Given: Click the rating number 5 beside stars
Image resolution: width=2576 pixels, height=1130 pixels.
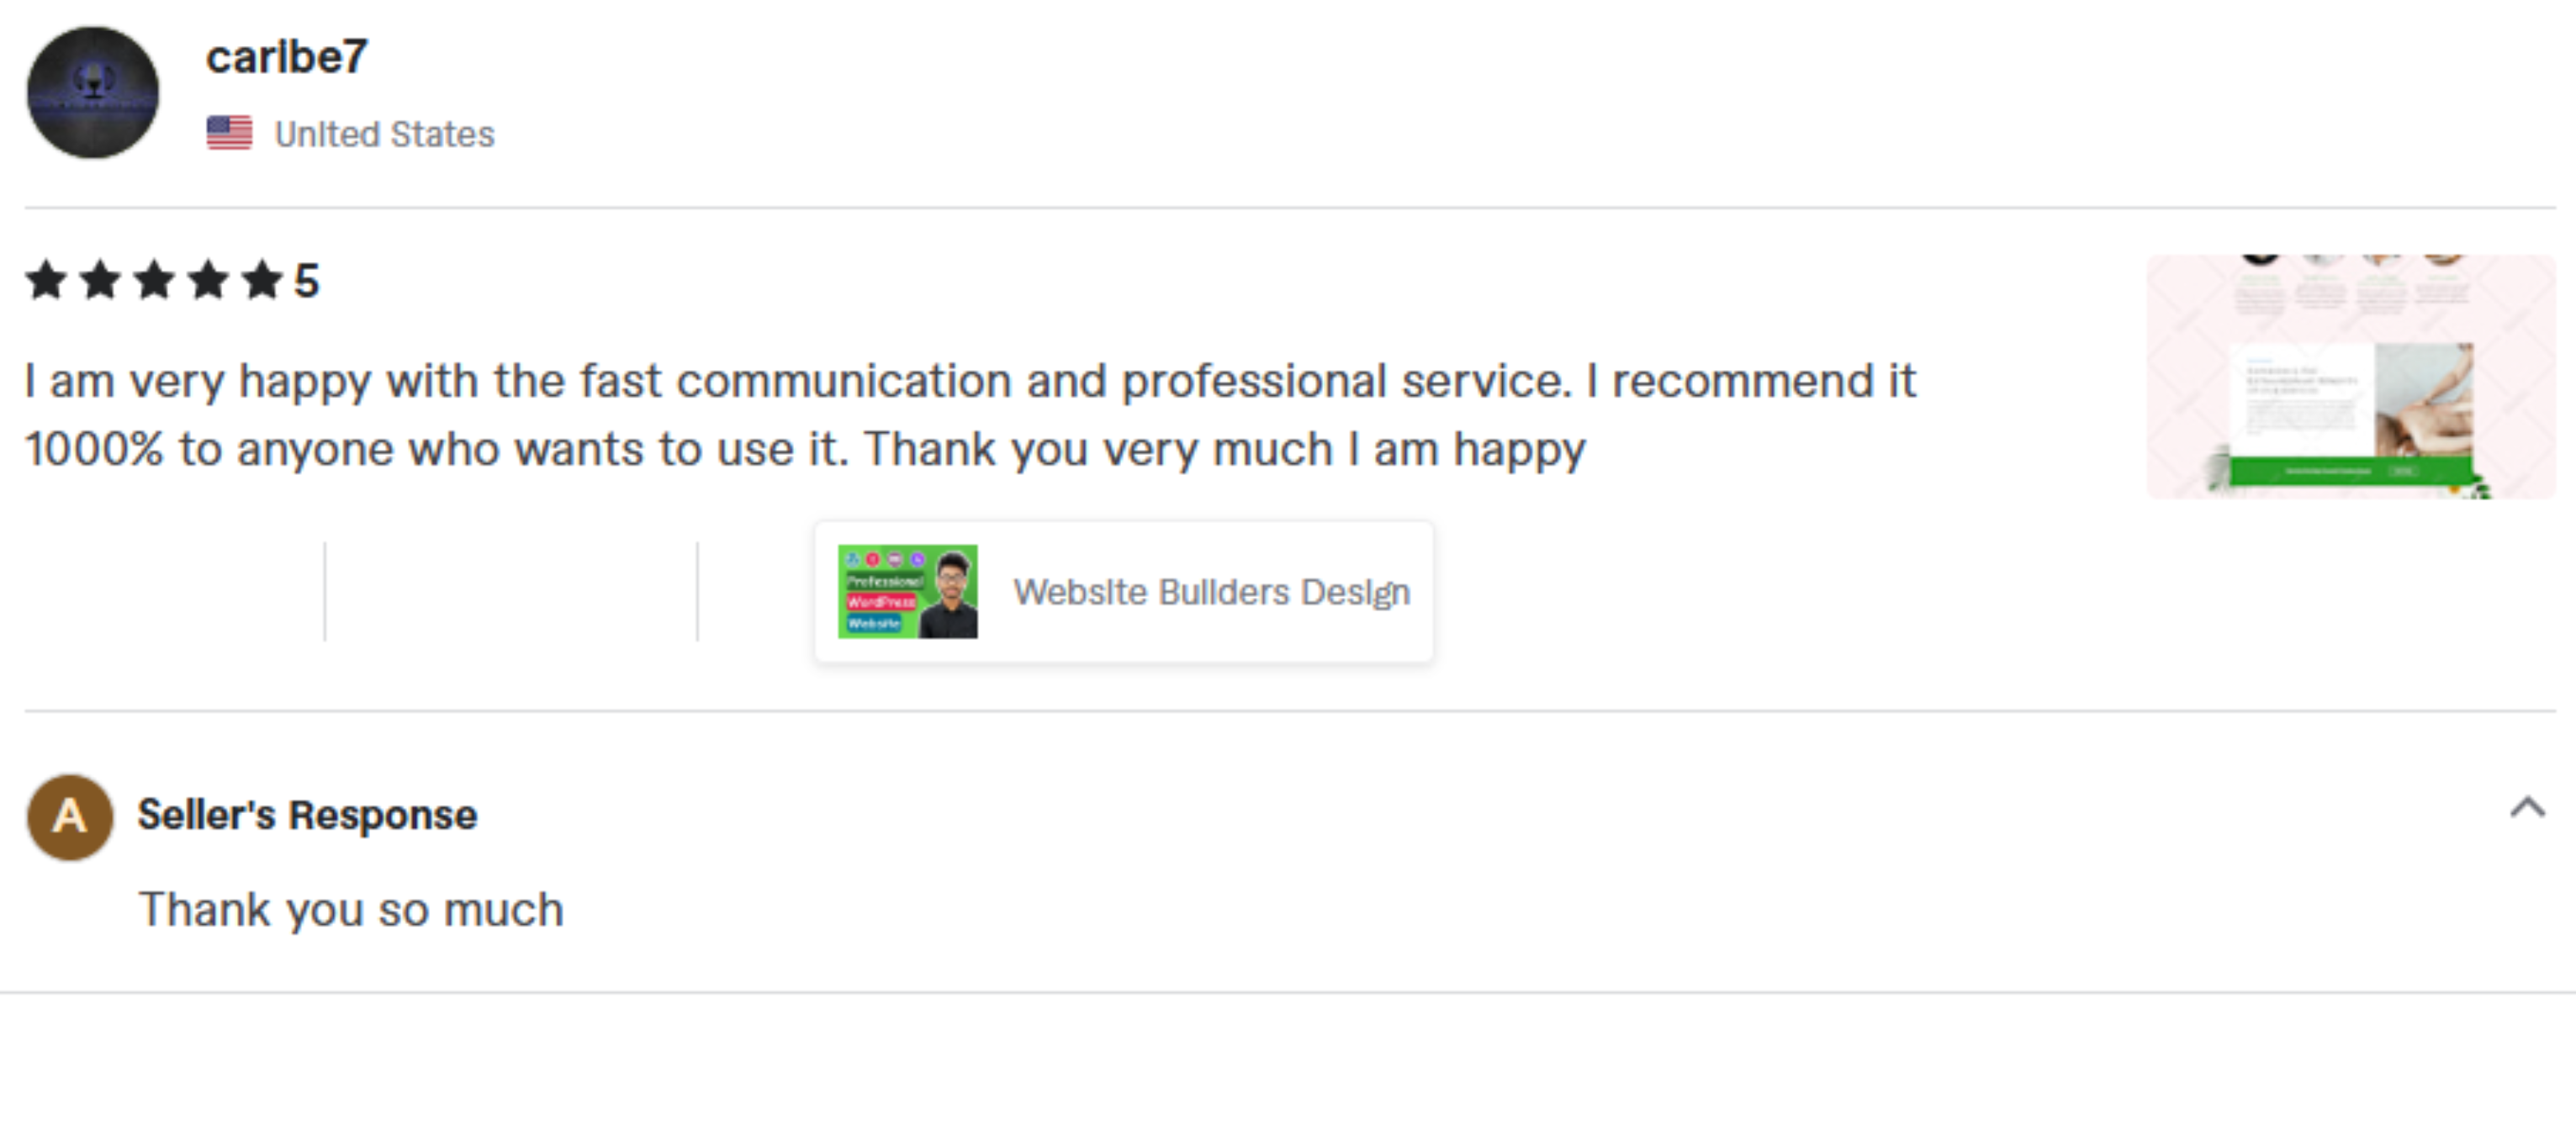Looking at the screenshot, I should pyautogui.click(x=306, y=282).
